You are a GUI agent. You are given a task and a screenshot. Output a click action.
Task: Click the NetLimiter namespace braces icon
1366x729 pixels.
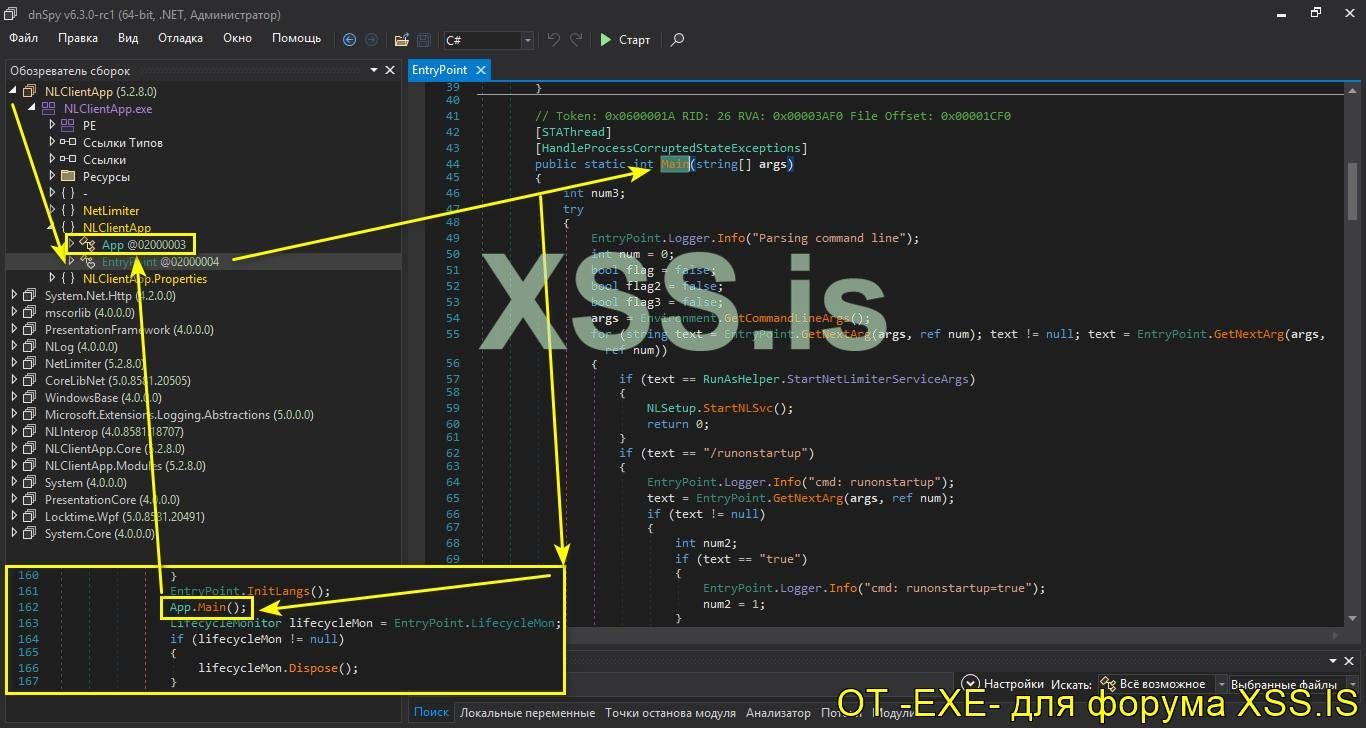[x=67, y=210]
